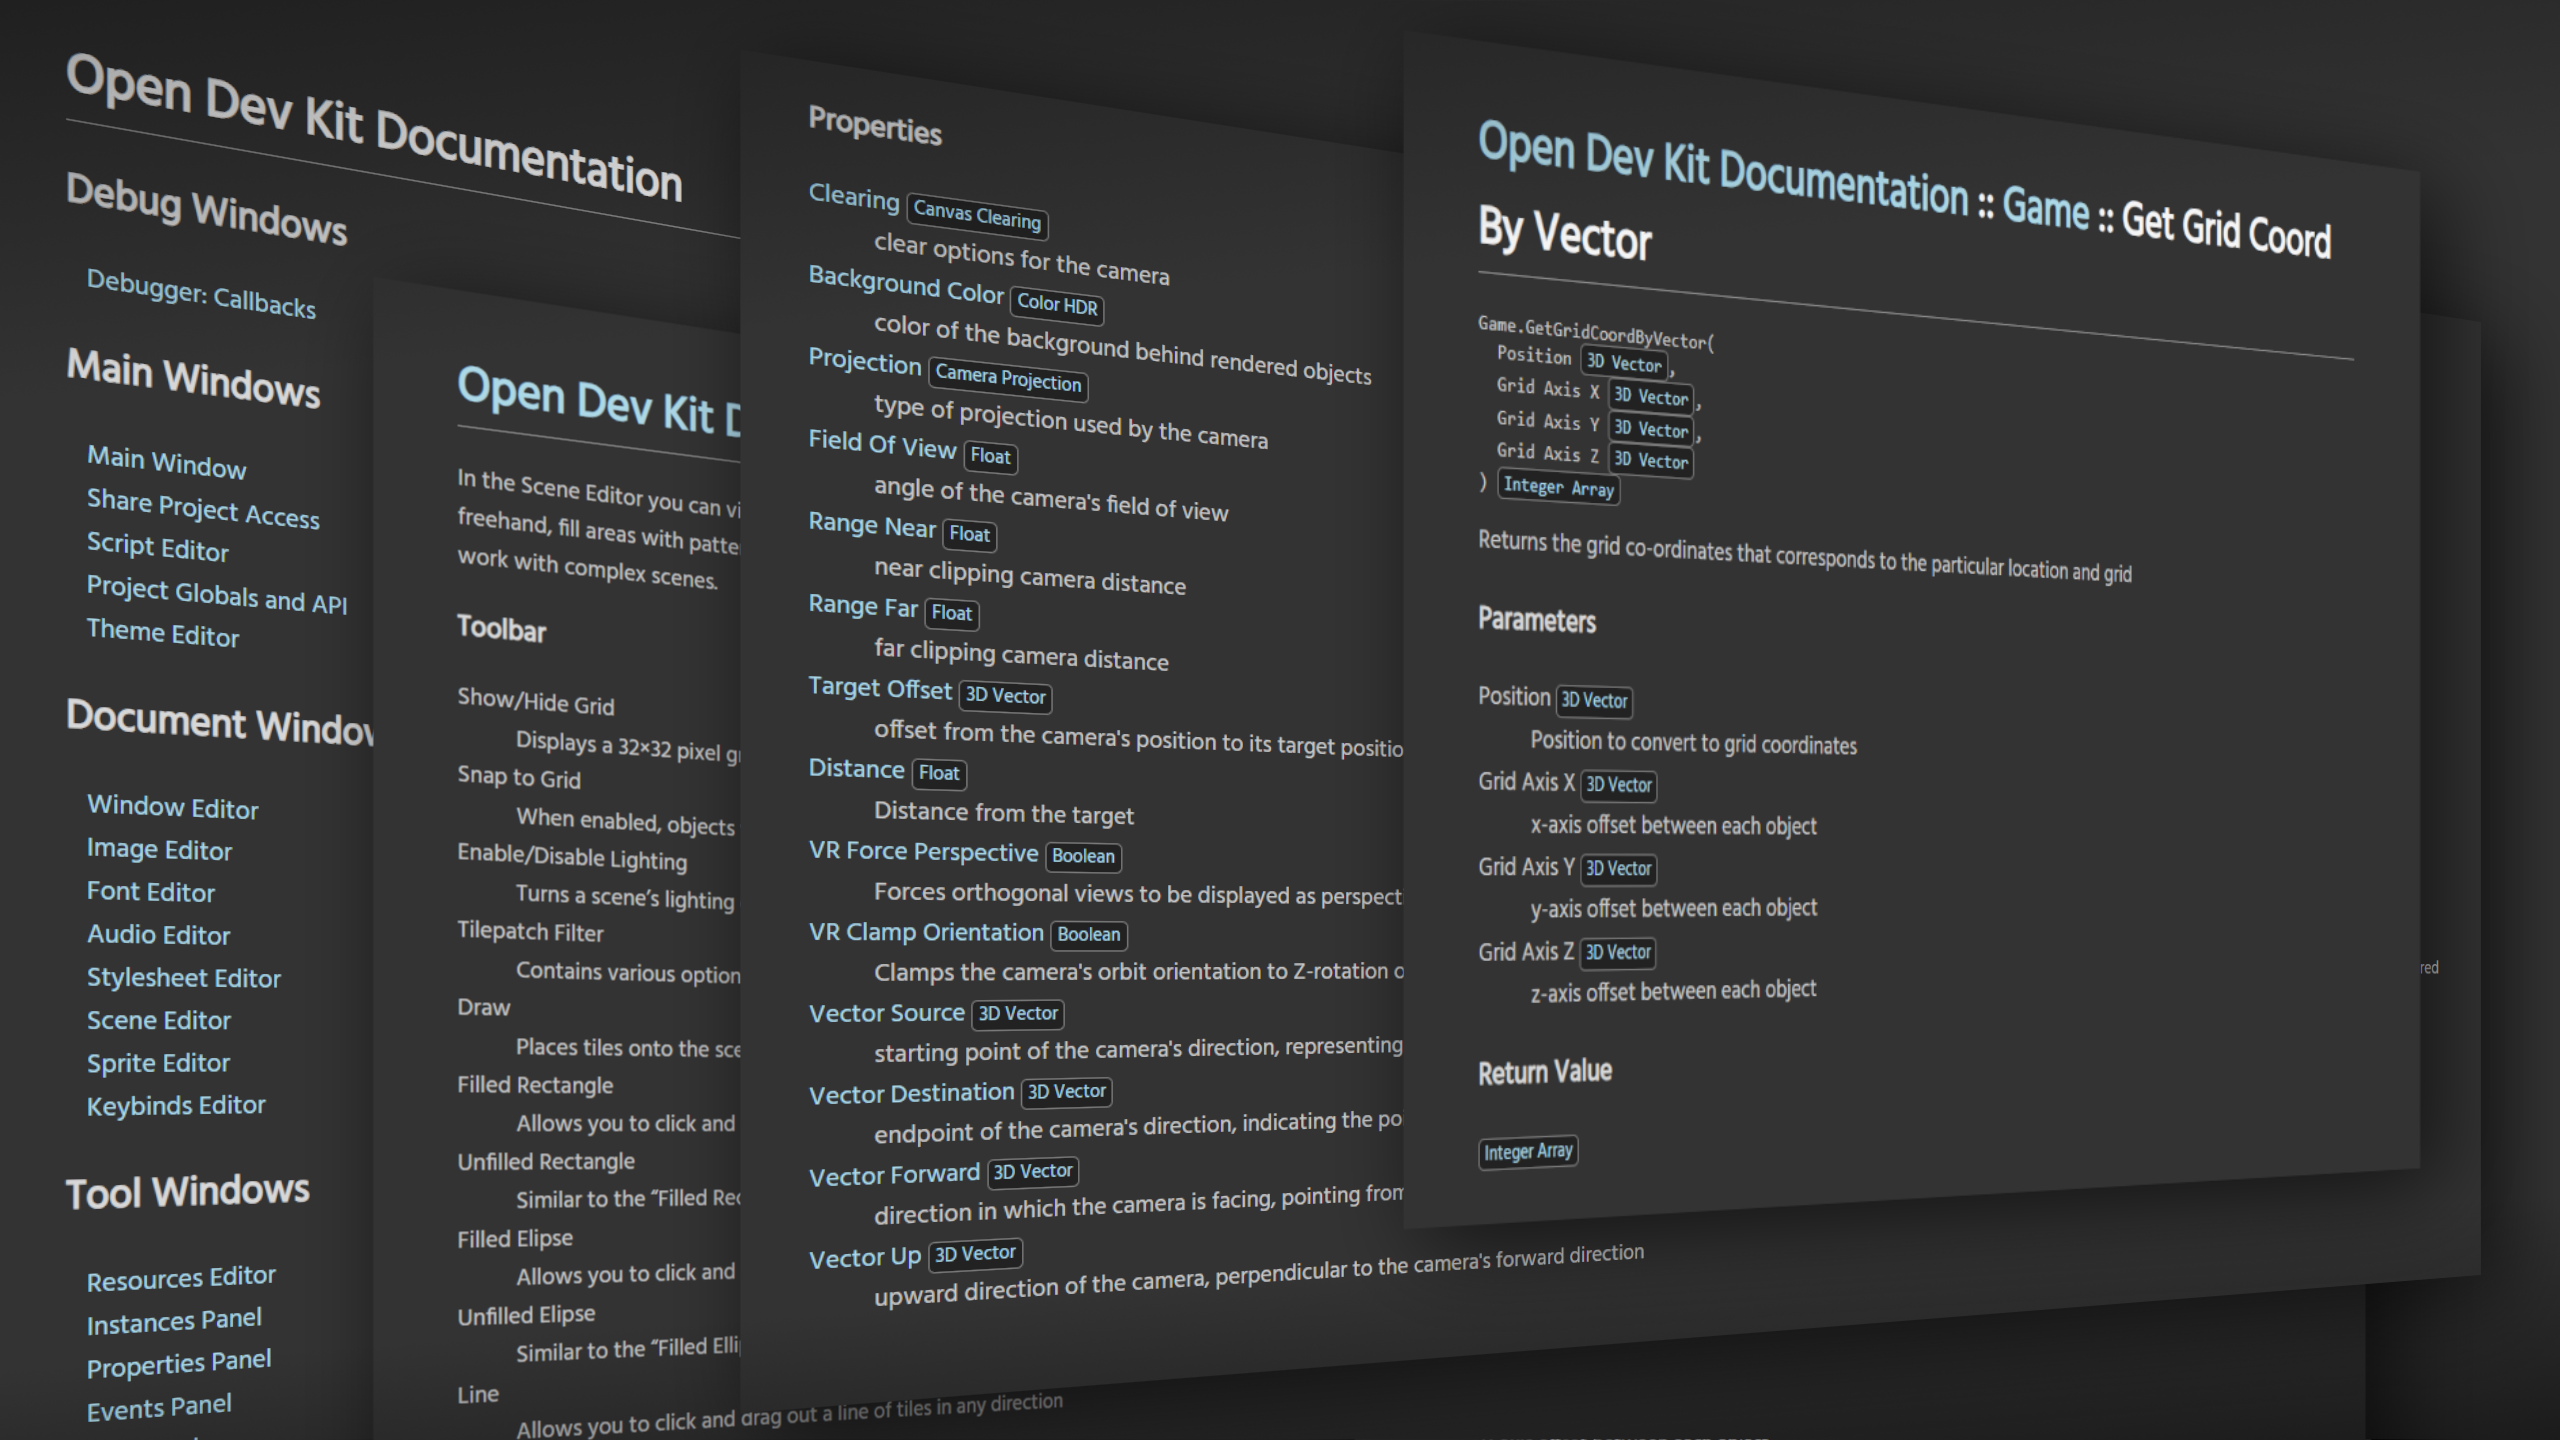2560x1440 pixels.
Task: Open the Font Editor link
Action: point(151,891)
